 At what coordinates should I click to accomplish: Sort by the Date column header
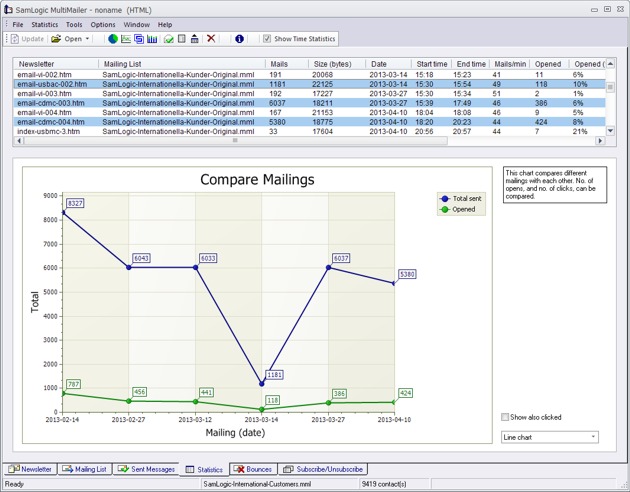(389, 64)
